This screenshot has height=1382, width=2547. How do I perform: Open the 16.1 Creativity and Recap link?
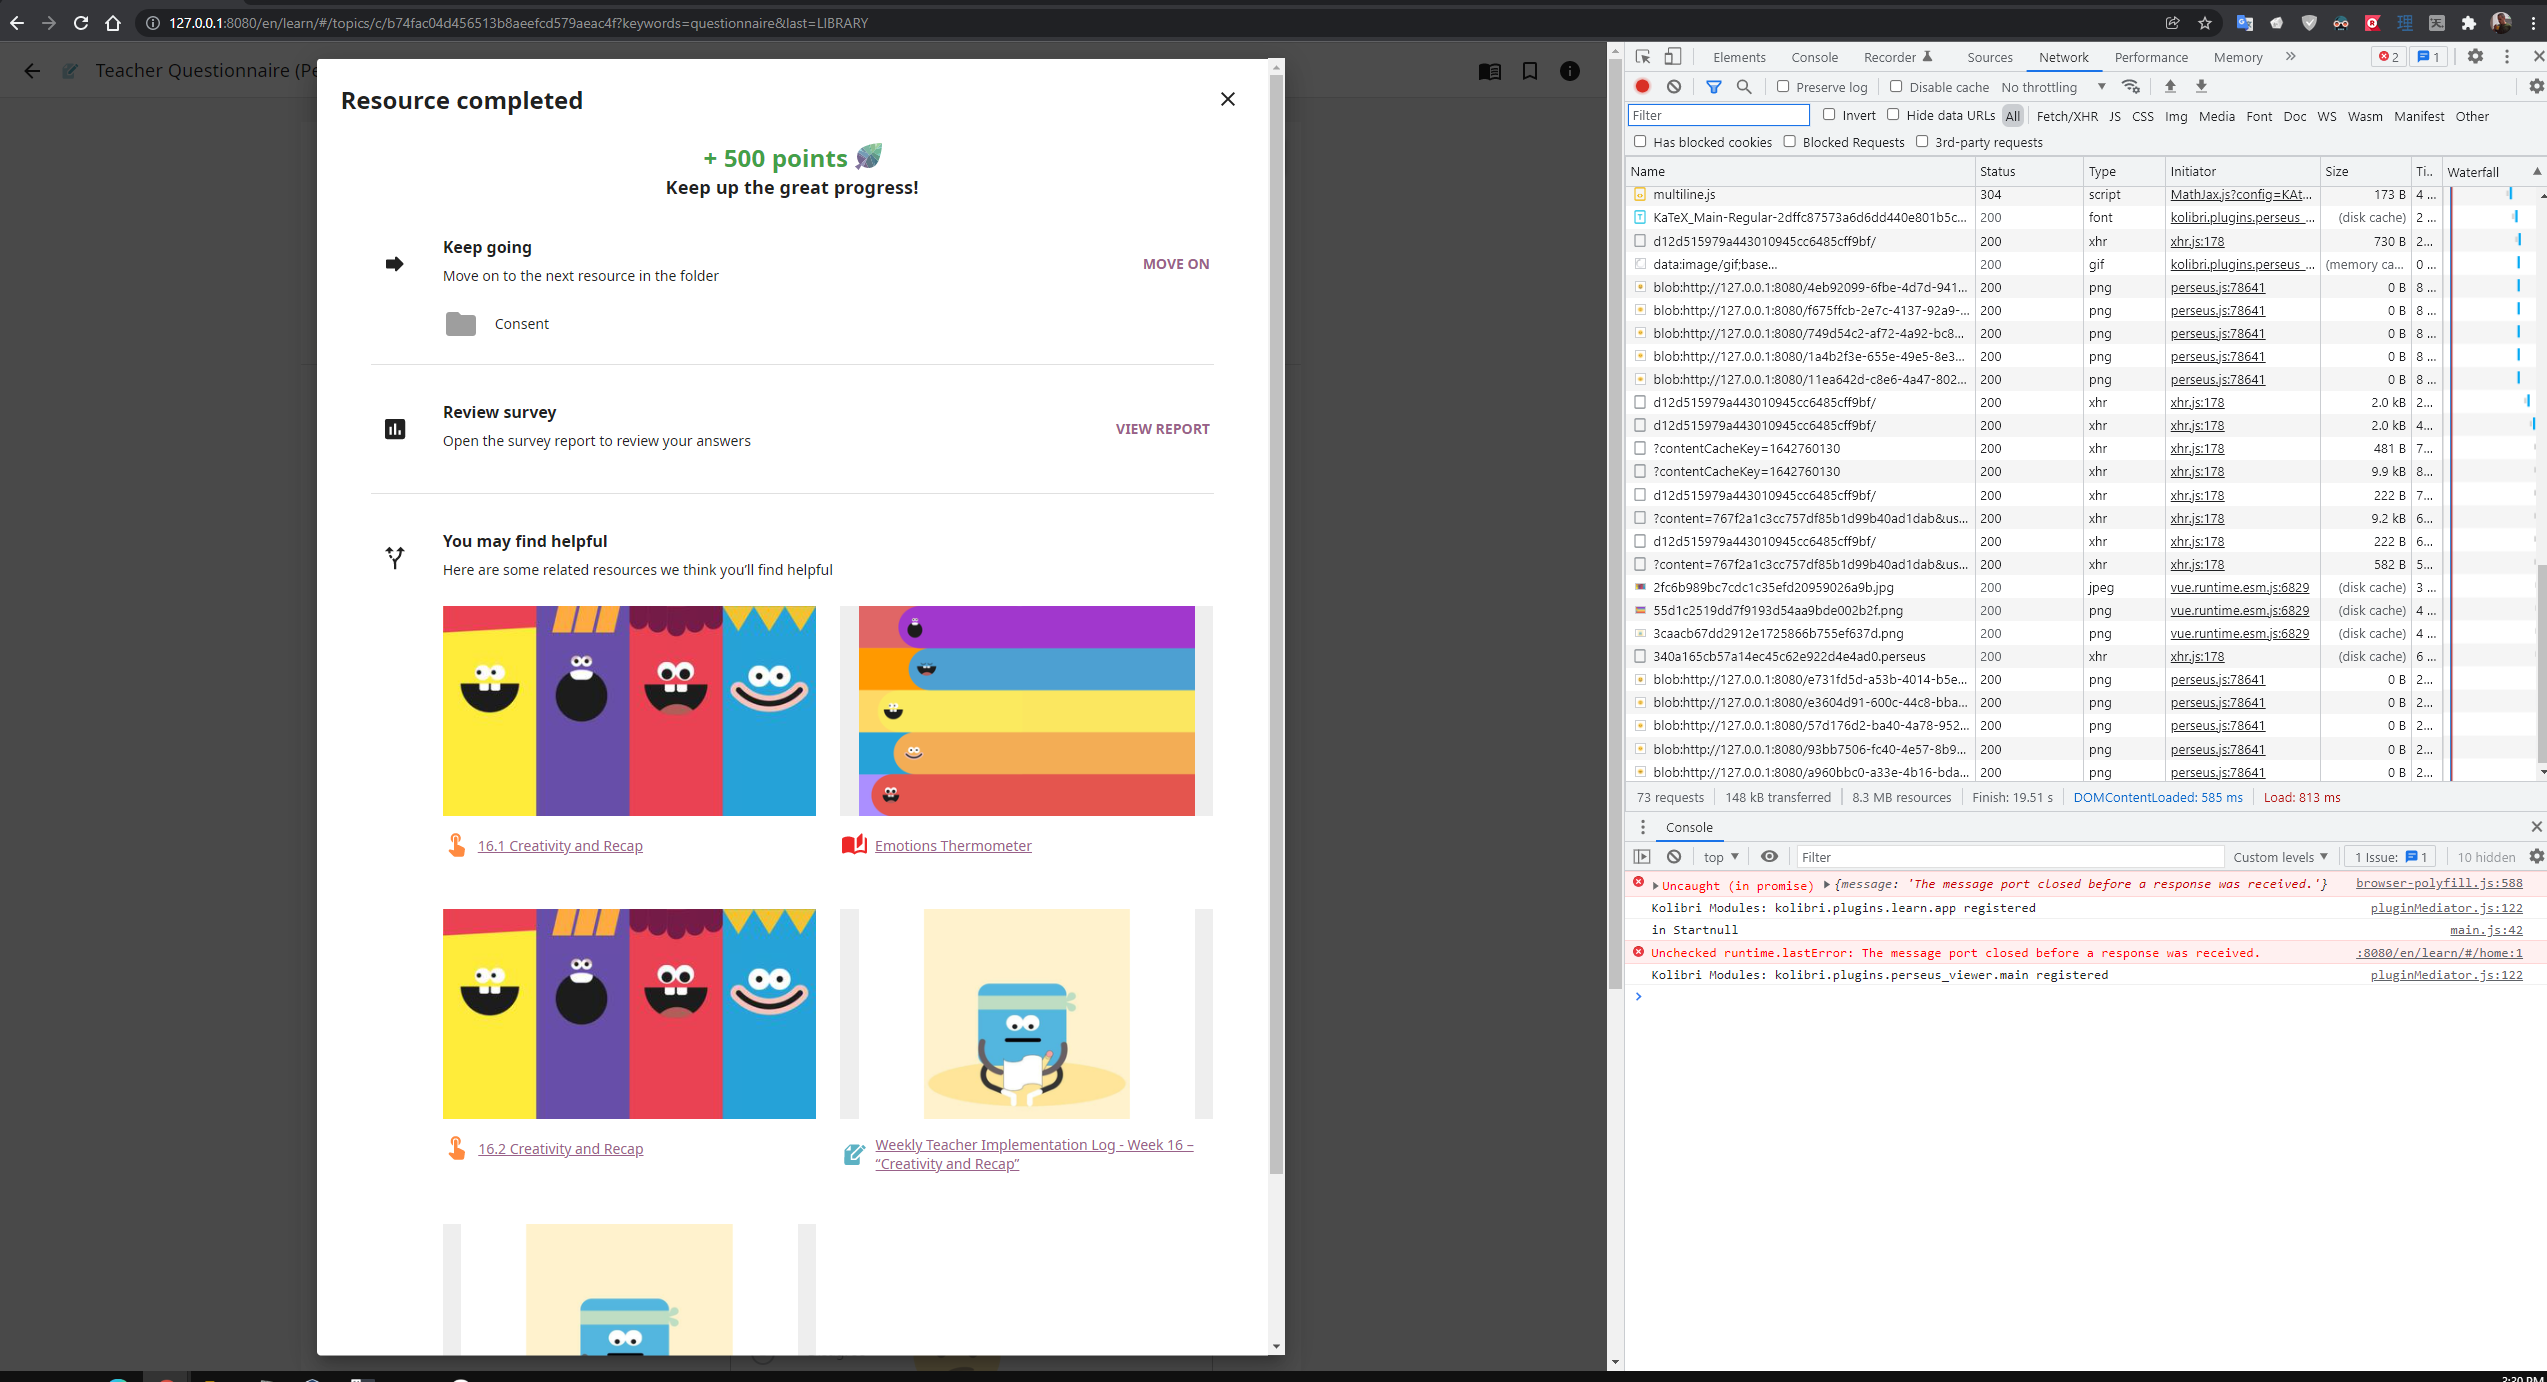pos(560,845)
